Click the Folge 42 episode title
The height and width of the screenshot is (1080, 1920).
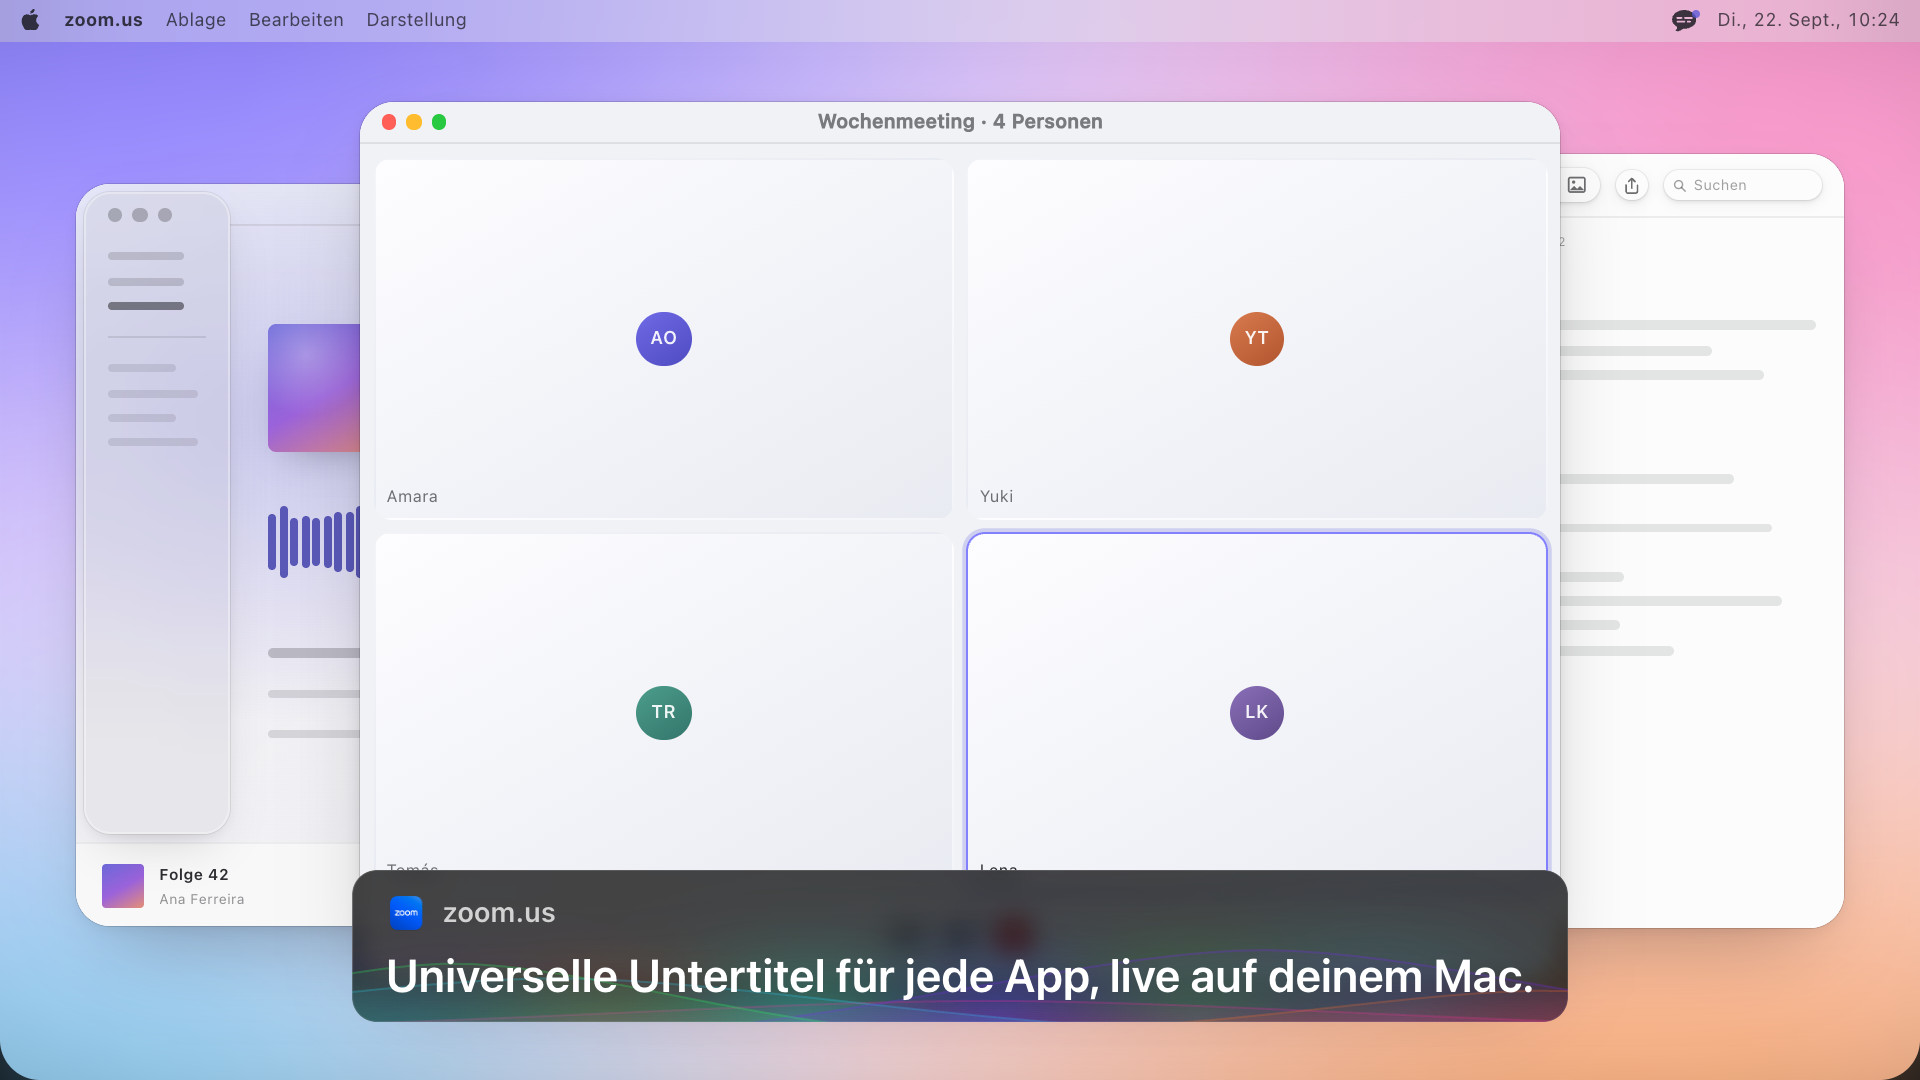[x=194, y=875]
